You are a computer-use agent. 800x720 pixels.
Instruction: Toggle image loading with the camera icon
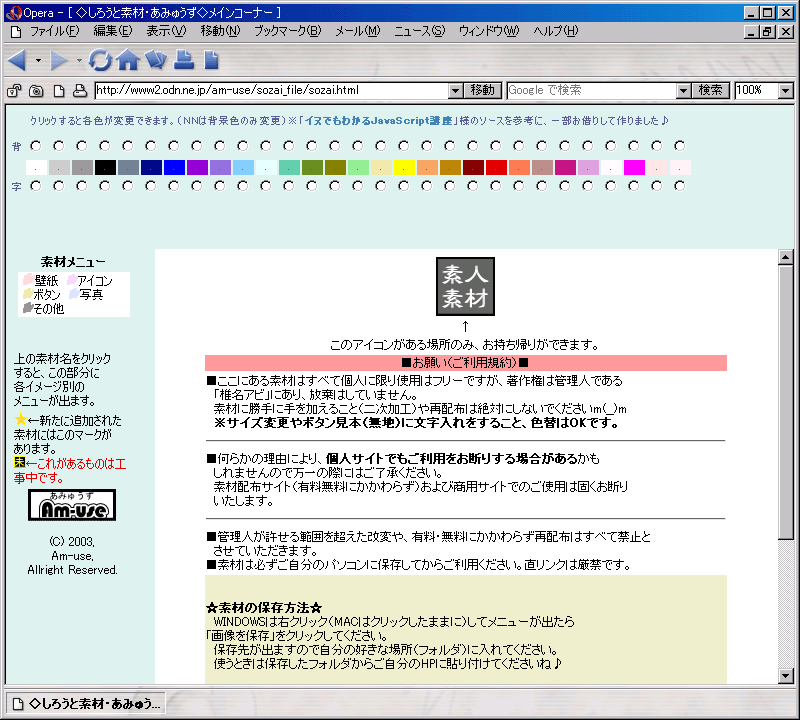(36, 91)
